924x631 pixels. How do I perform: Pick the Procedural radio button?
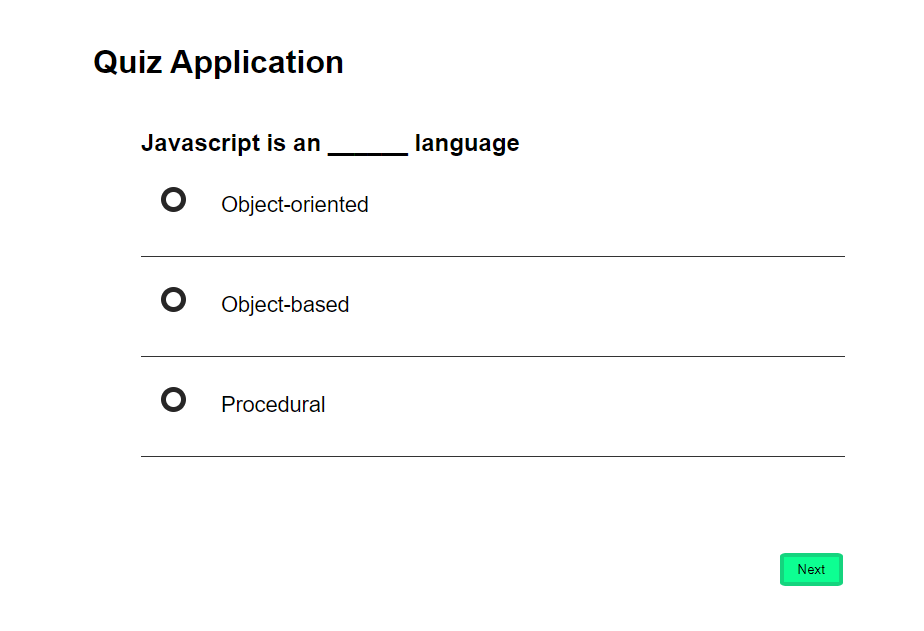click(x=173, y=400)
